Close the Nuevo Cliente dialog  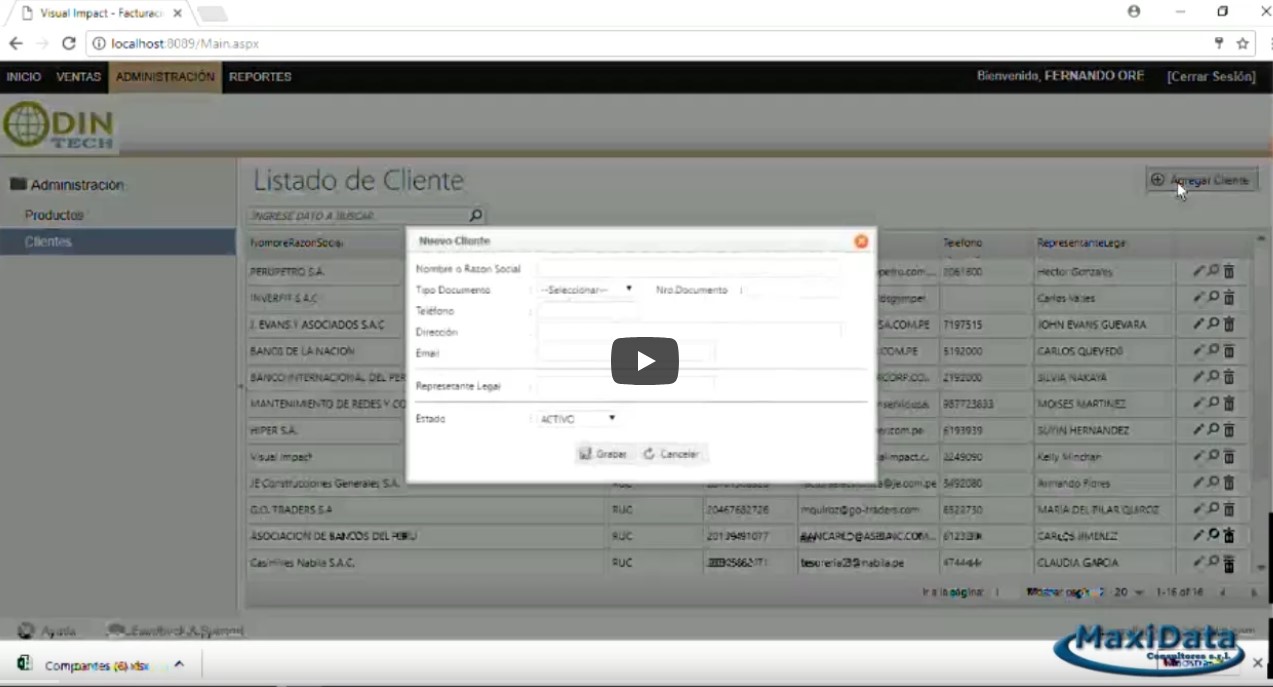[x=861, y=241]
